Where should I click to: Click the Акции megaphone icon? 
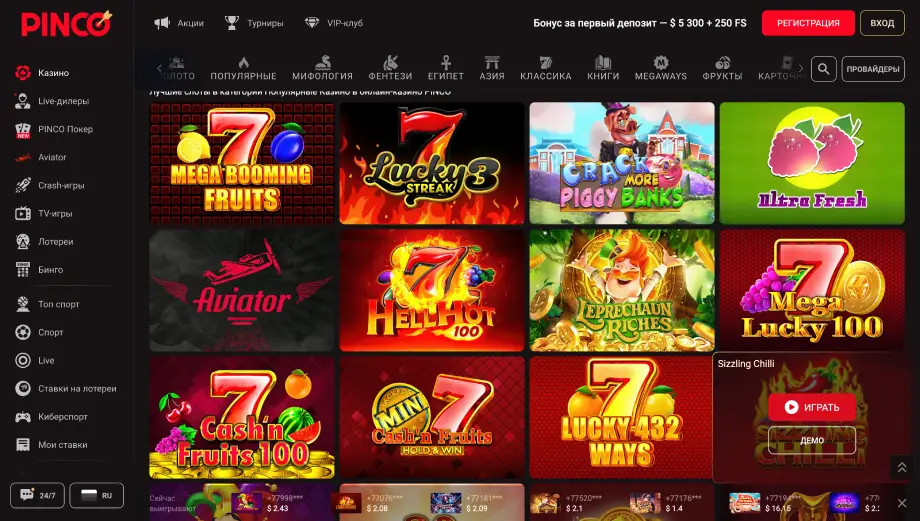point(162,22)
